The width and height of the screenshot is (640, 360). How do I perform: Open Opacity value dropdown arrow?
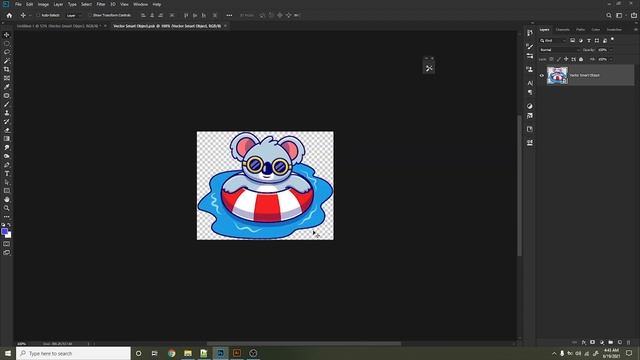[x=611, y=50]
